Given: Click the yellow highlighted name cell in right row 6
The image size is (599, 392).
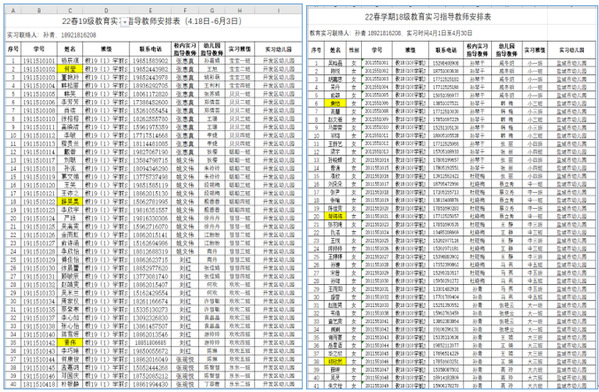Looking at the screenshot, I should pos(335,103).
